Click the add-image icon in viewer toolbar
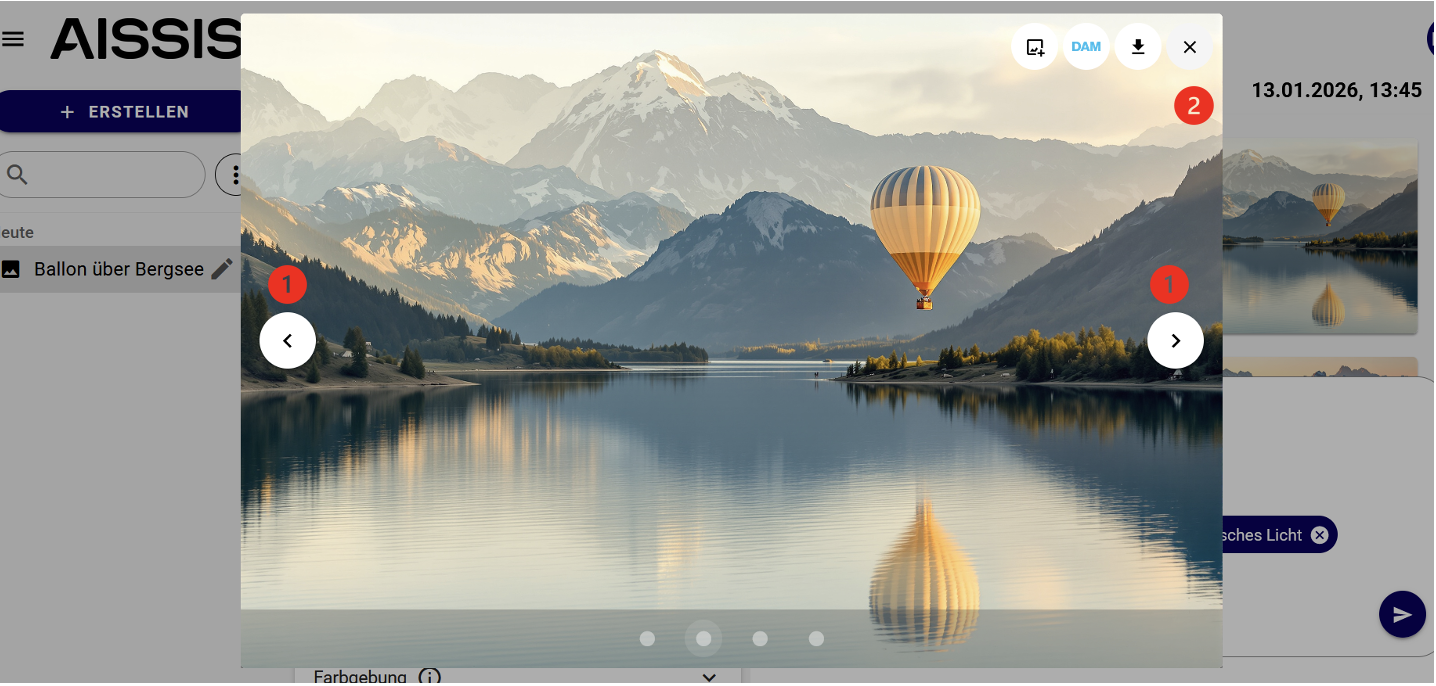Screen dimensions: 1436x686 pos(1035,47)
